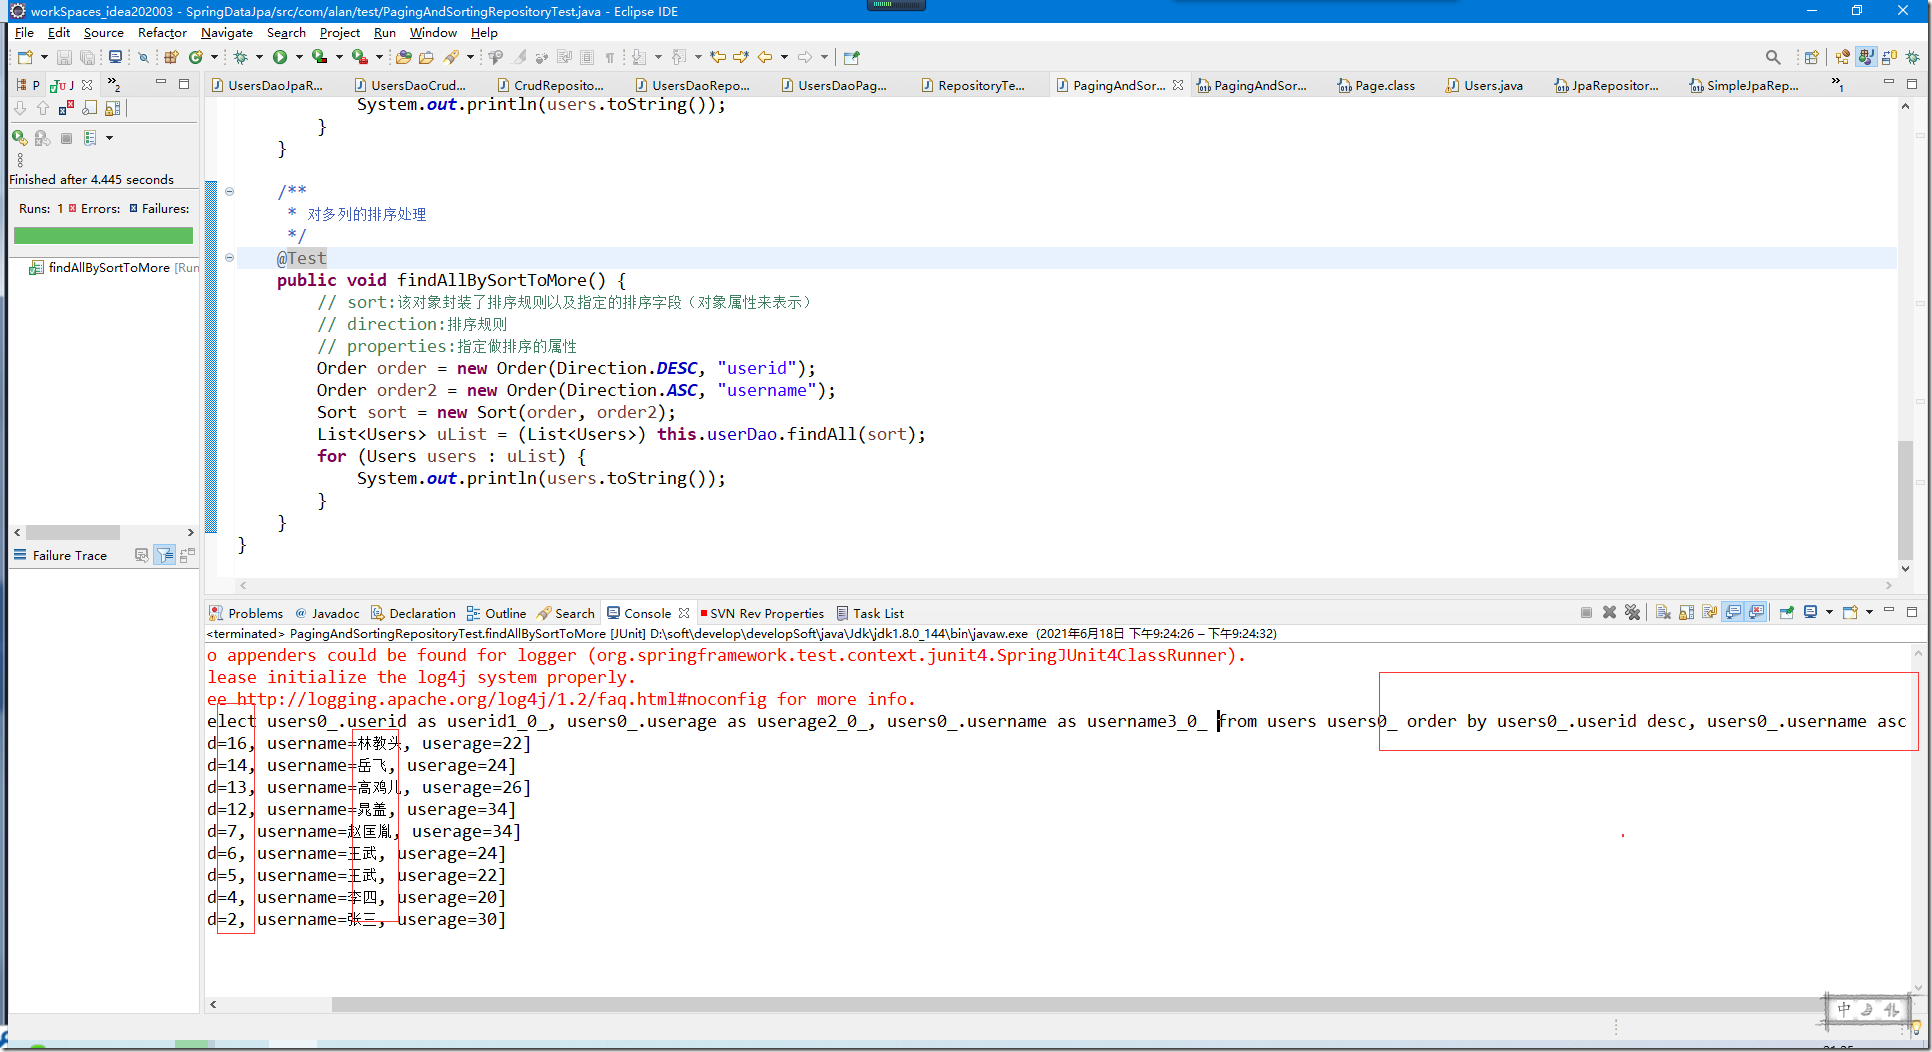Click the Save toolbar icon
This screenshot has width=1932, height=1052.
point(64,57)
